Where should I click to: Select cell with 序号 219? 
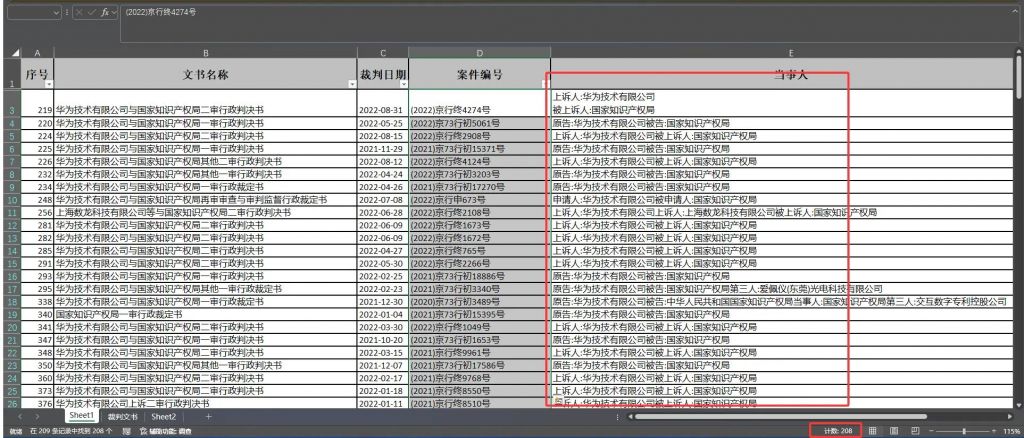tap(37, 103)
